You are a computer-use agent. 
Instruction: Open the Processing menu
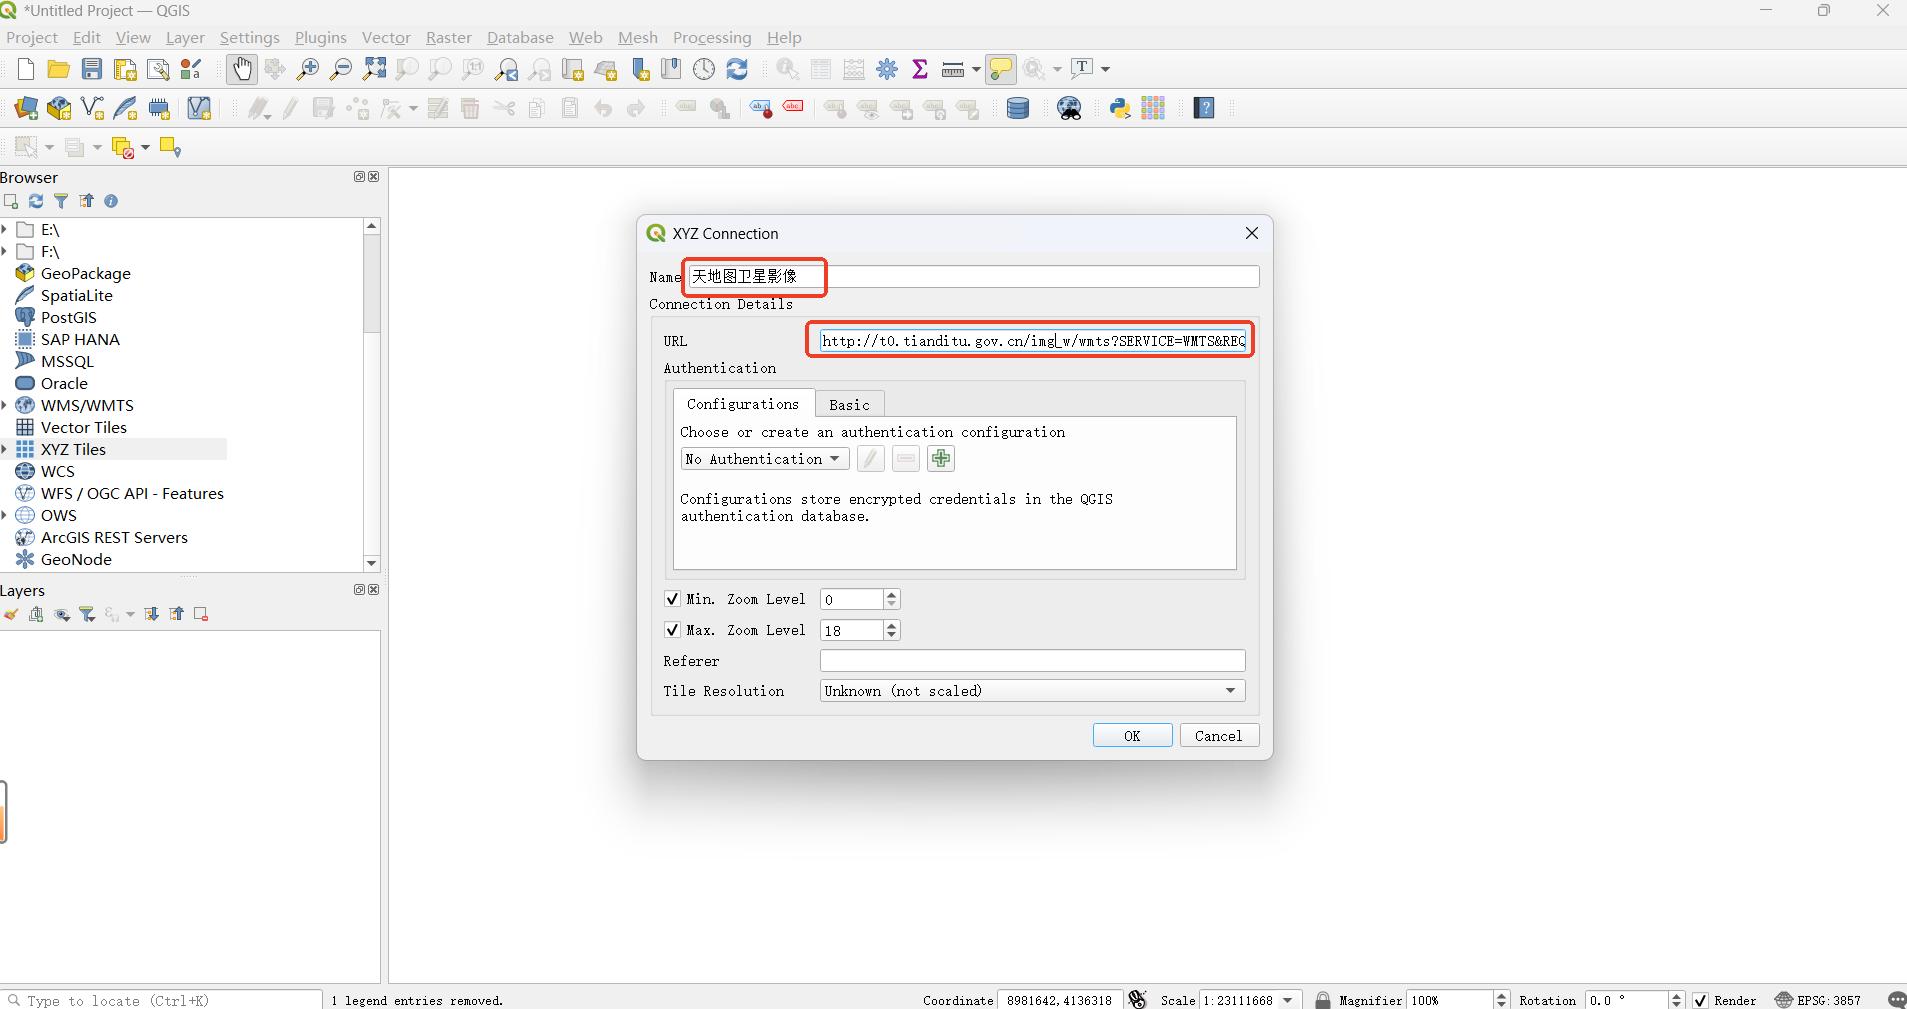pyautogui.click(x=712, y=37)
